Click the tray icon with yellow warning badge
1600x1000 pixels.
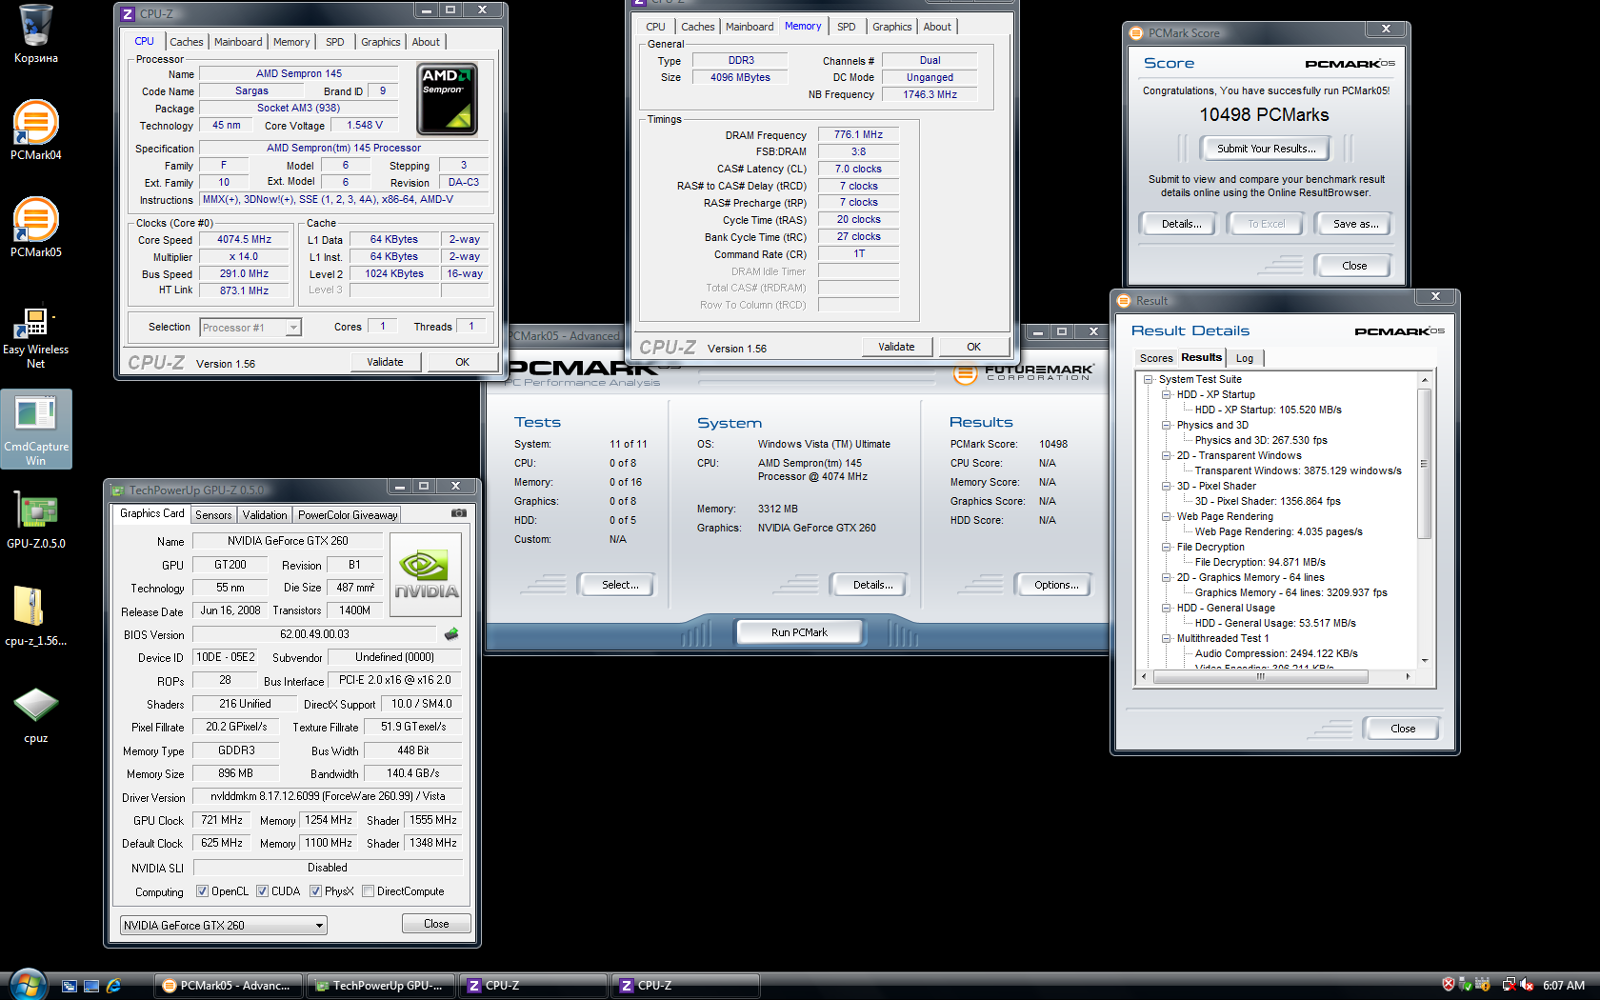(1483, 985)
